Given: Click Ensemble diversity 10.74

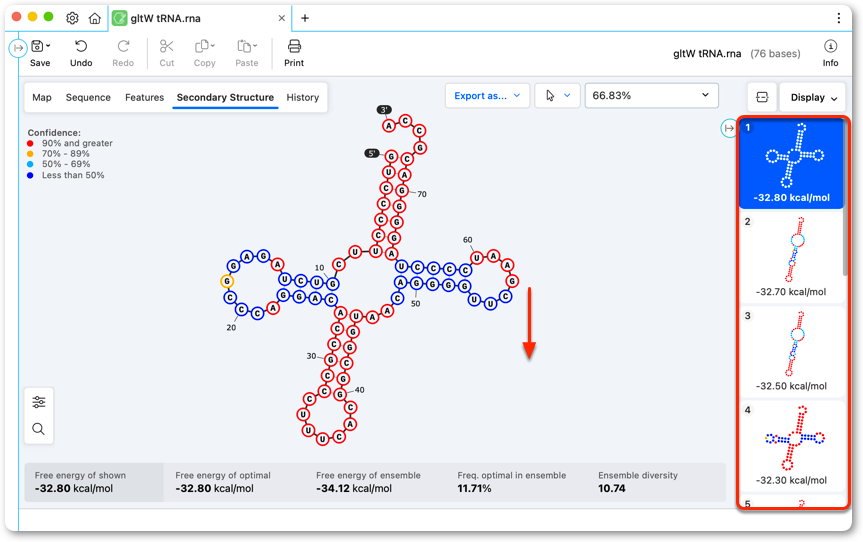Looking at the screenshot, I should 611,489.
